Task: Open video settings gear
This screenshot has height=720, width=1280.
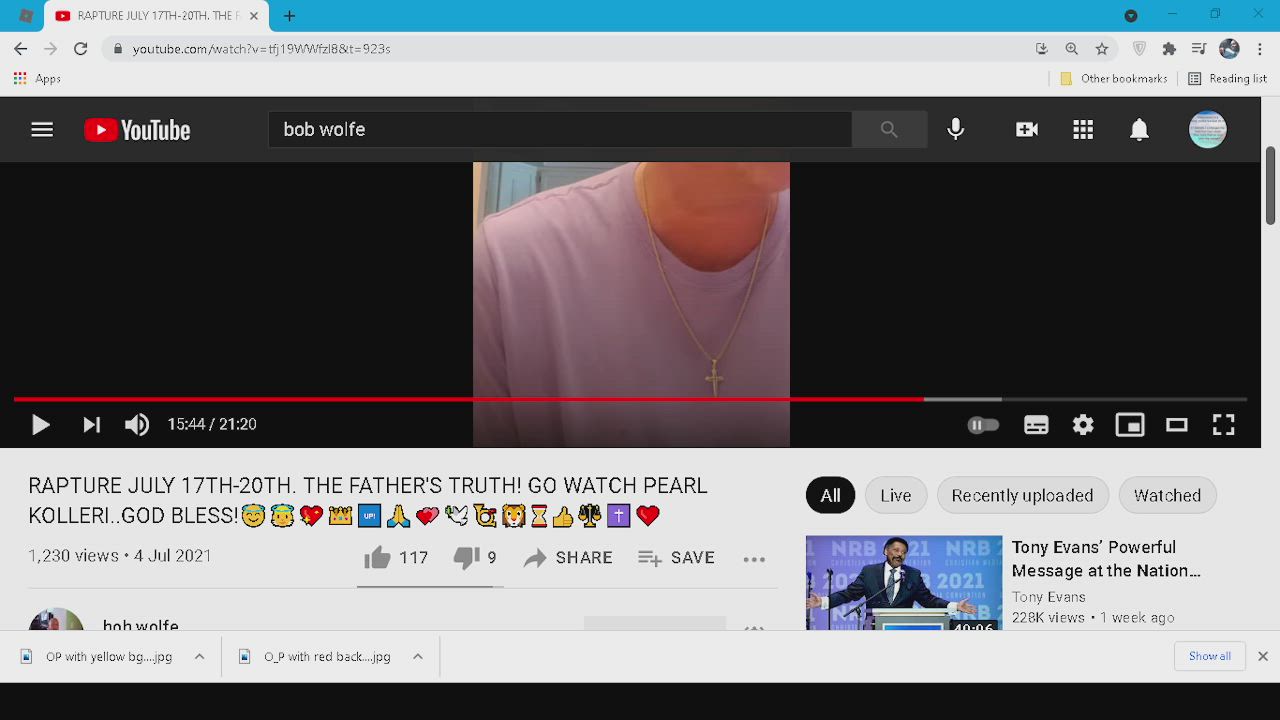Action: click(x=1083, y=425)
